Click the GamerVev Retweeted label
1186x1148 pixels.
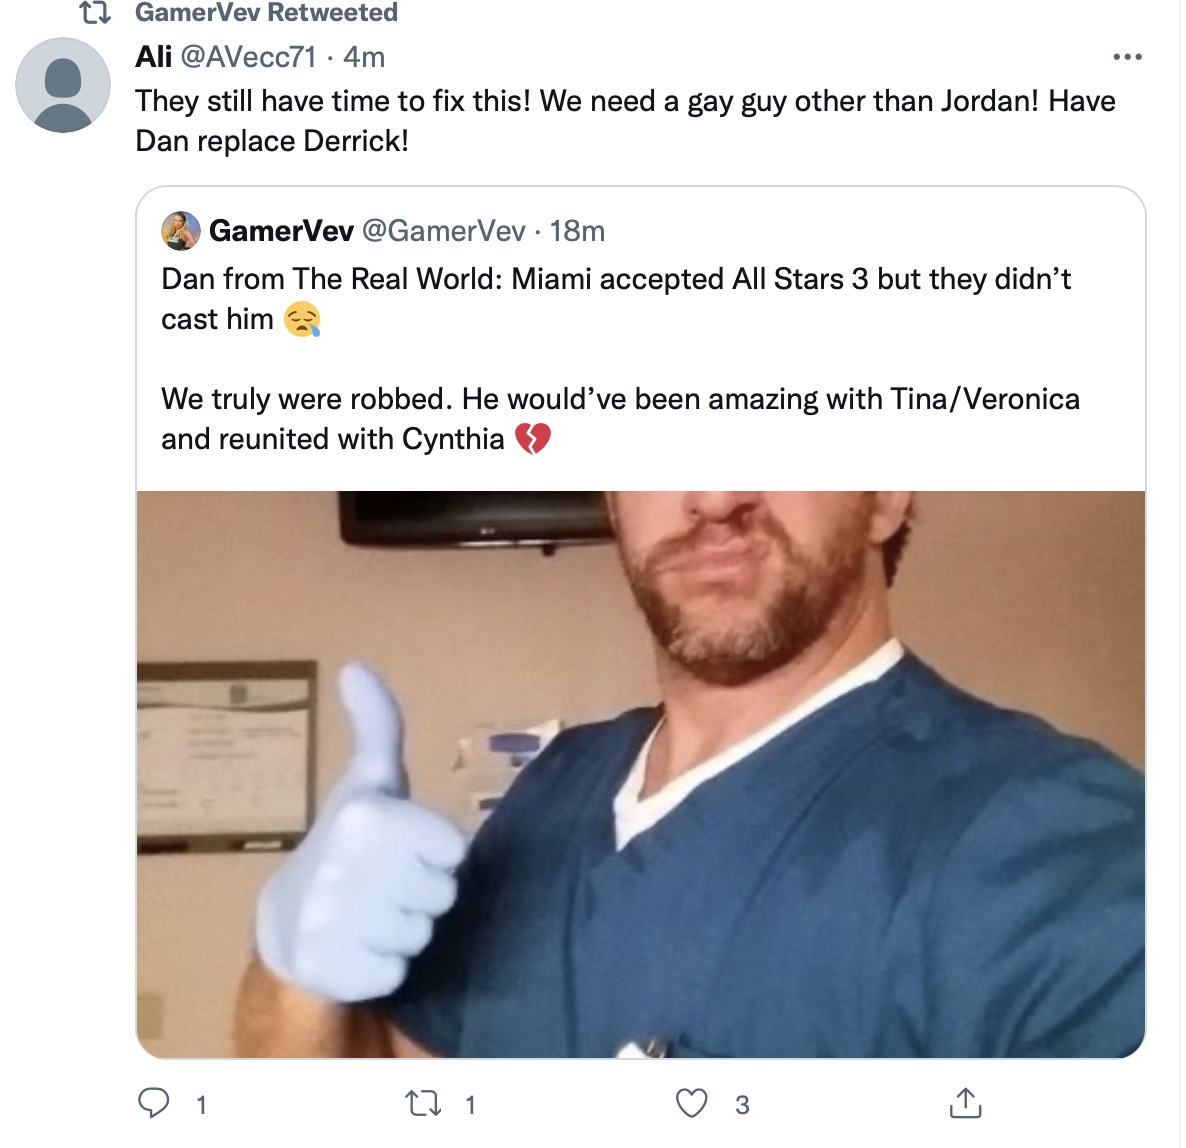[266, 12]
